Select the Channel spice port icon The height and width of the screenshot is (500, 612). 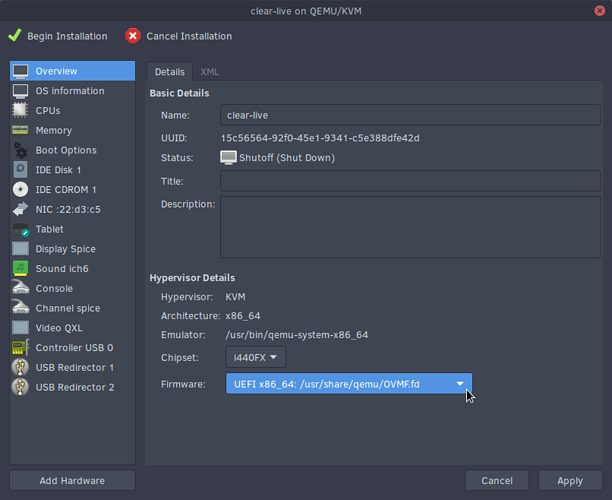pos(20,308)
